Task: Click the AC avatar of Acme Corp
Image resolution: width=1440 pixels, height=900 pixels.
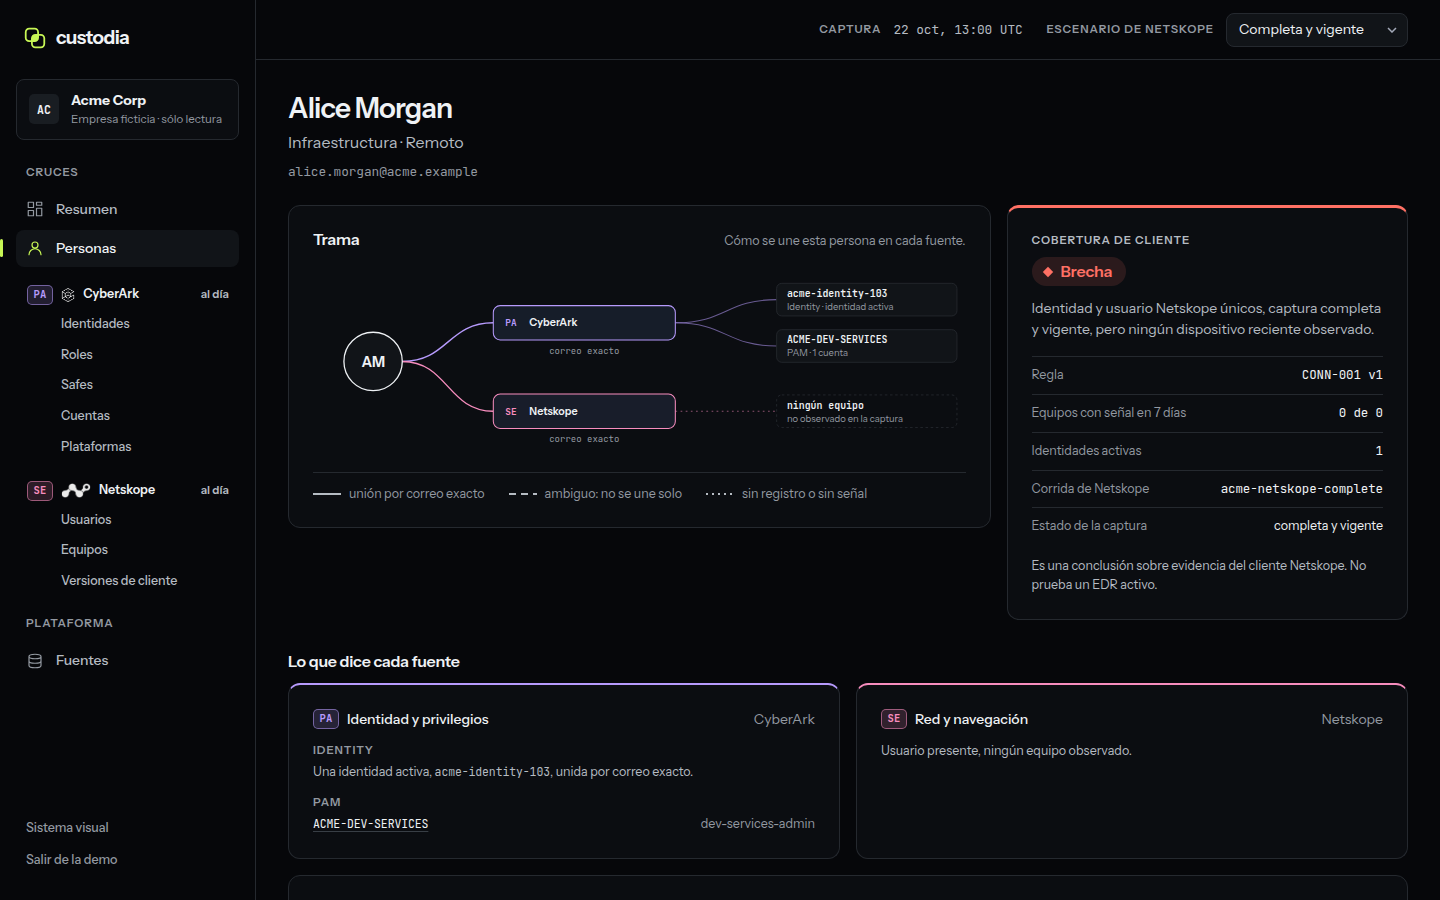Action: [44, 110]
